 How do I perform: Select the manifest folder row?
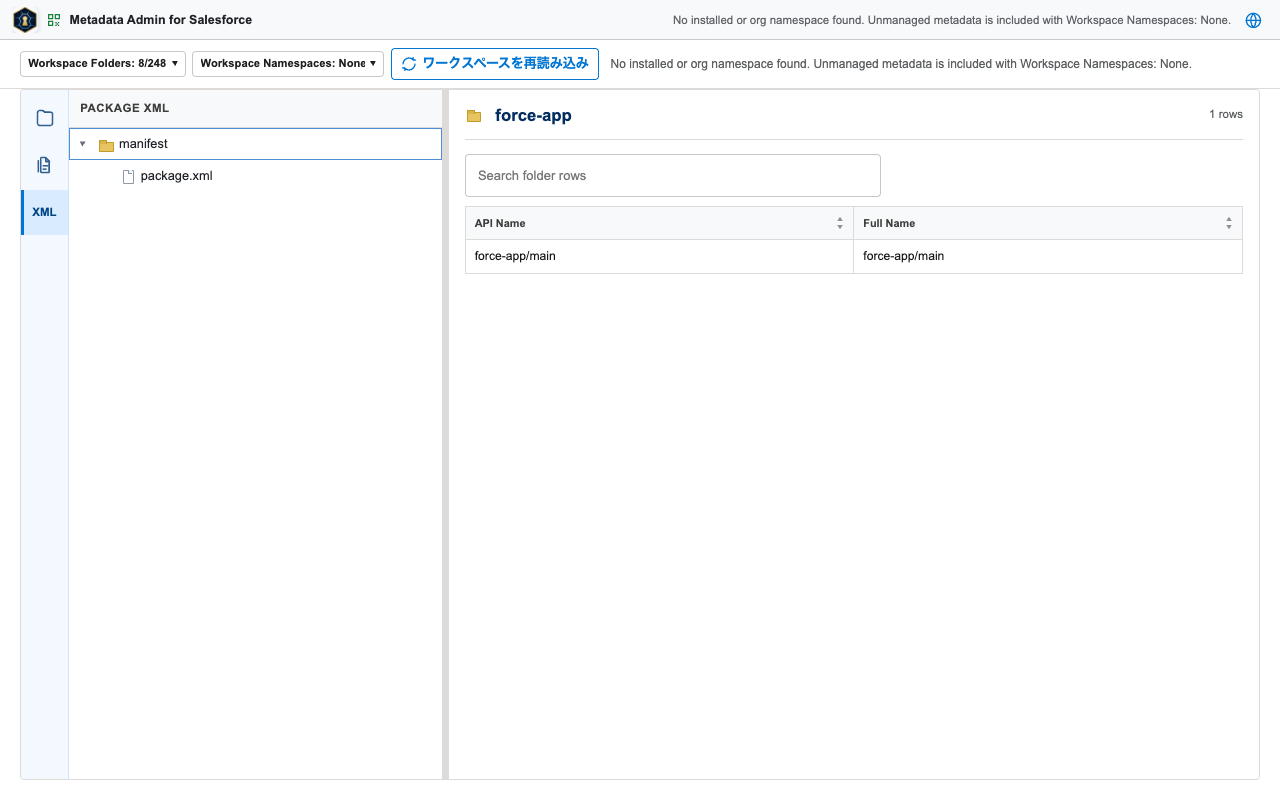pyautogui.click(x=255, y=144)
